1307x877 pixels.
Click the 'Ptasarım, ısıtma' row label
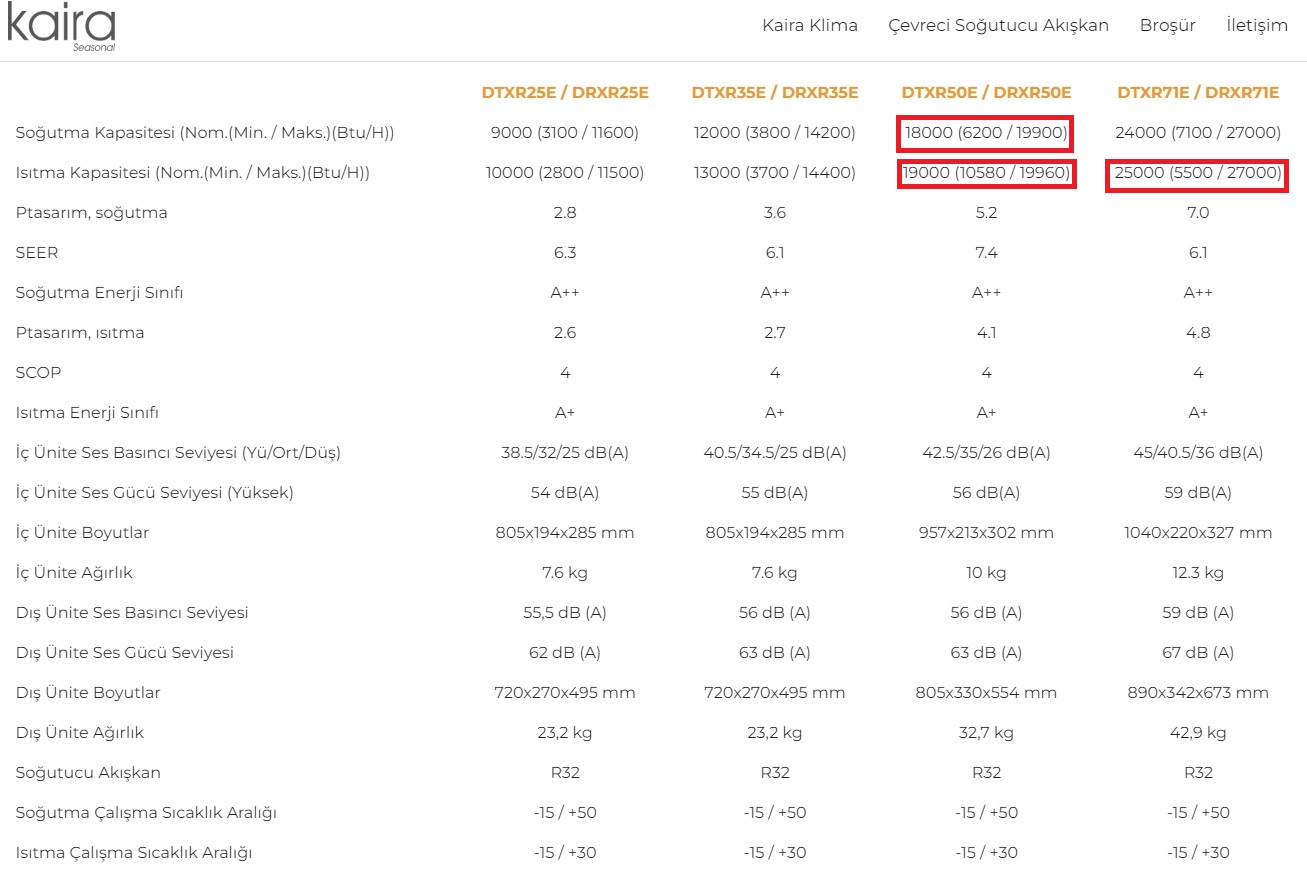pos(80,333)
